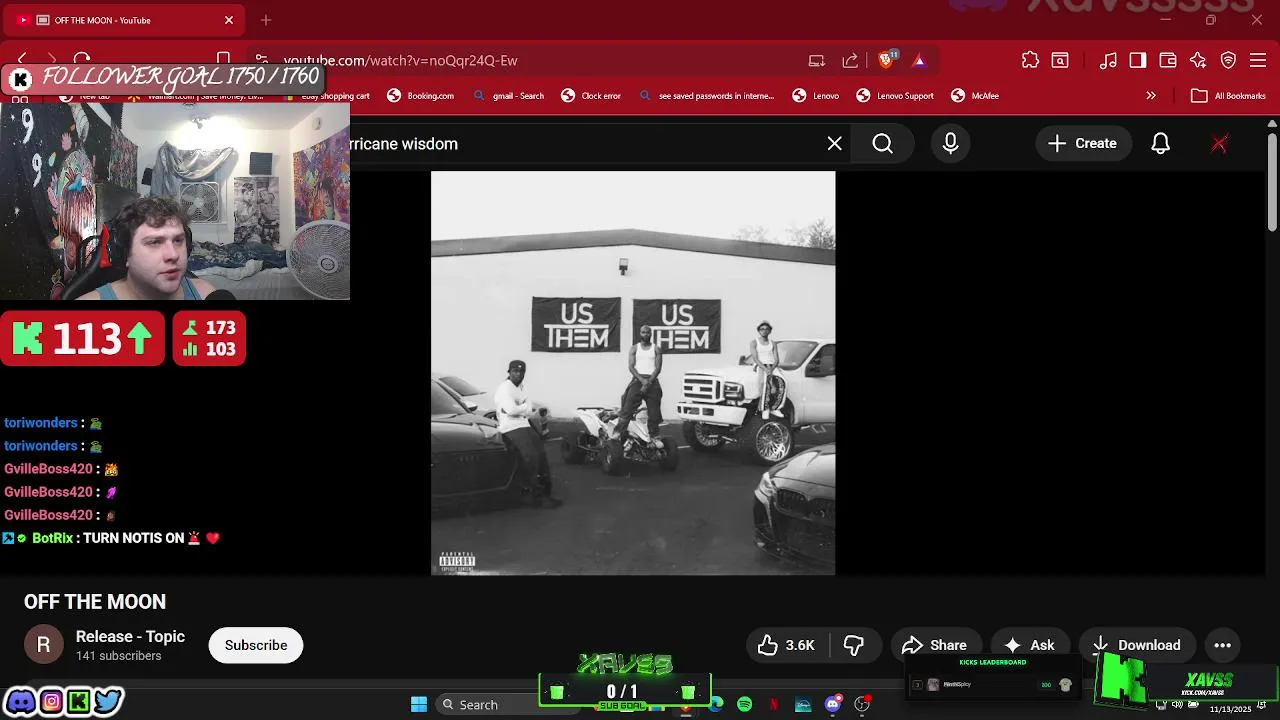The width and height of the screenshot is (1280, 720).
Task: Open the Brave VPN shield icon
Action: (x=1228, y=60)
